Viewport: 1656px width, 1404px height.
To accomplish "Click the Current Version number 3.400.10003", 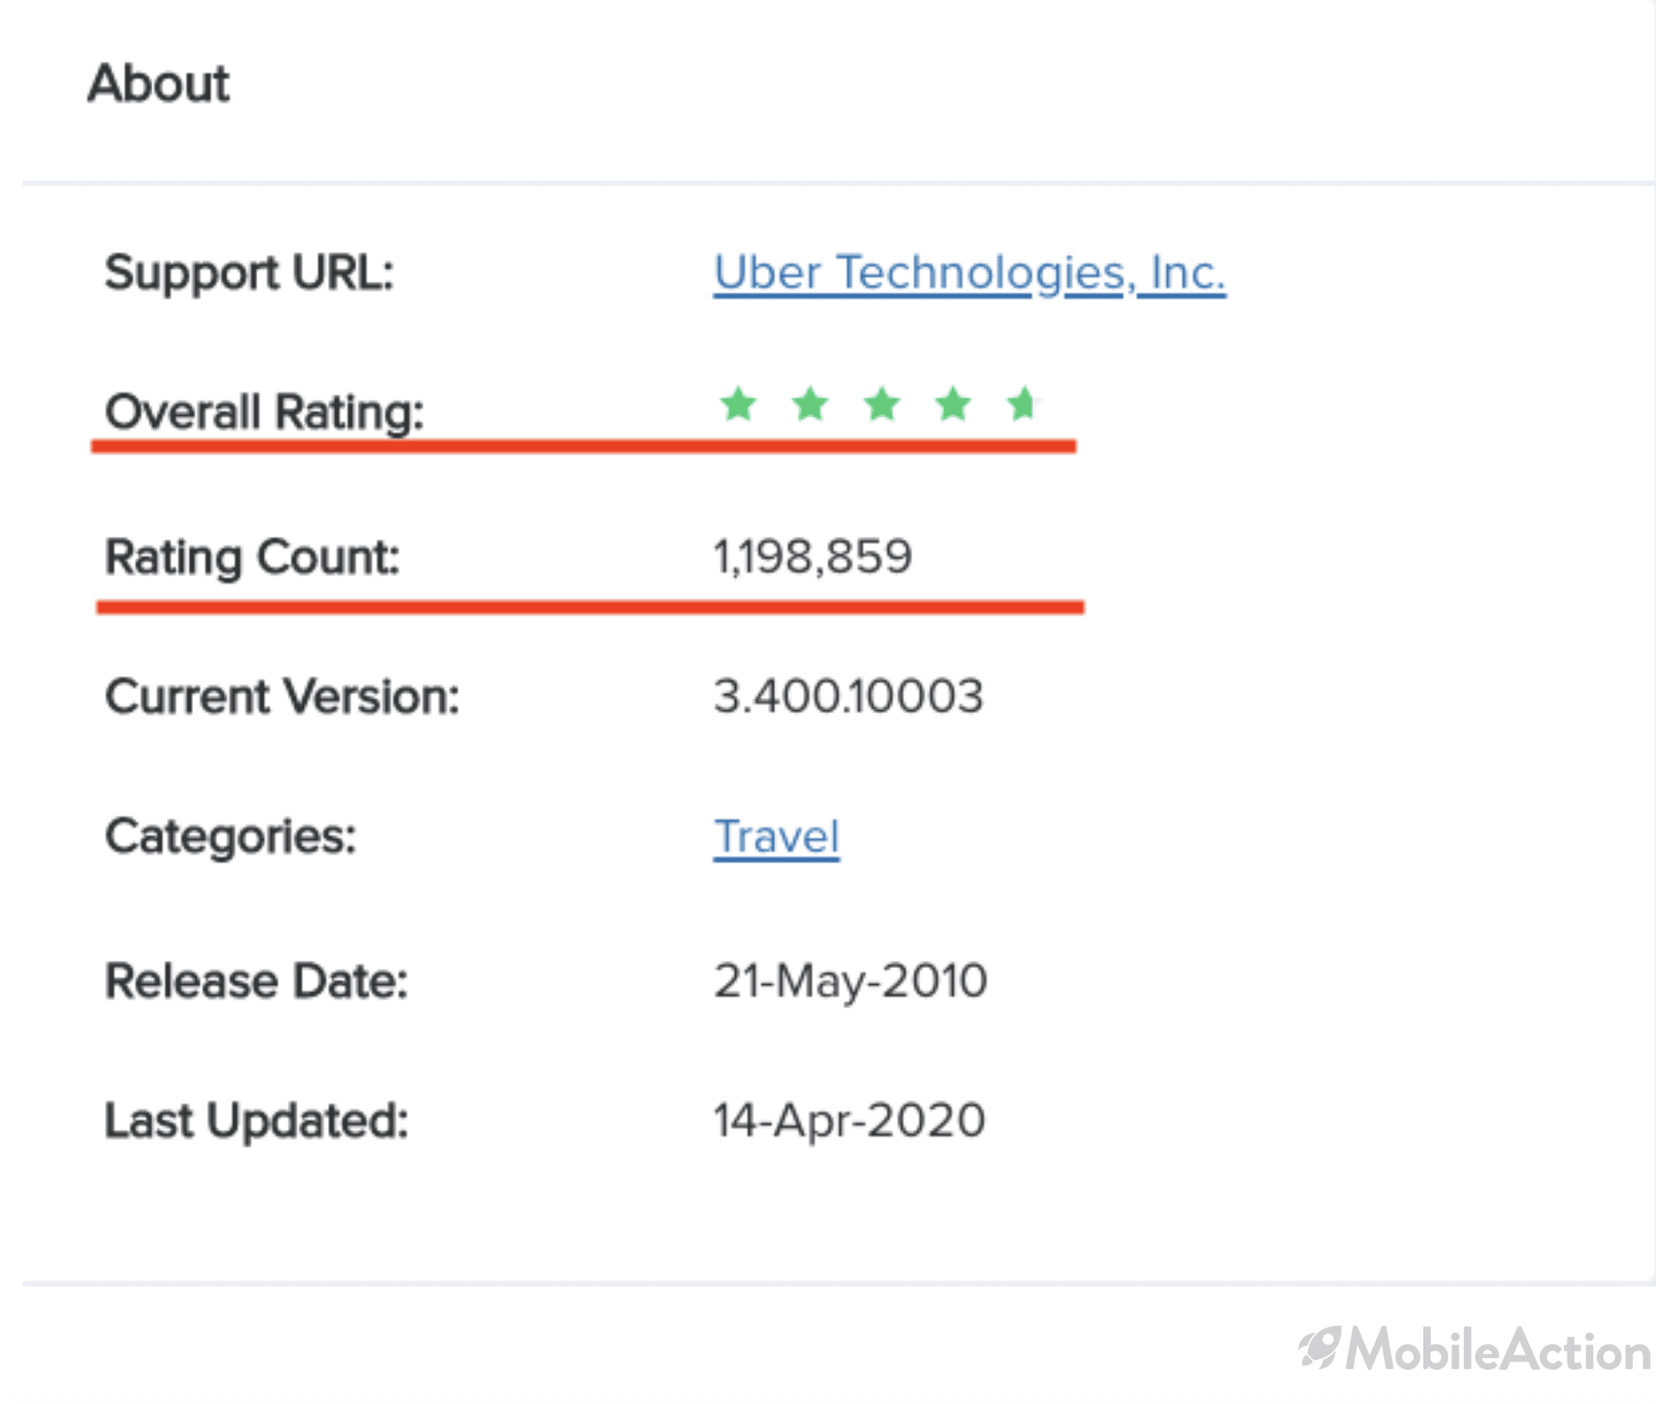I will 848,696.
